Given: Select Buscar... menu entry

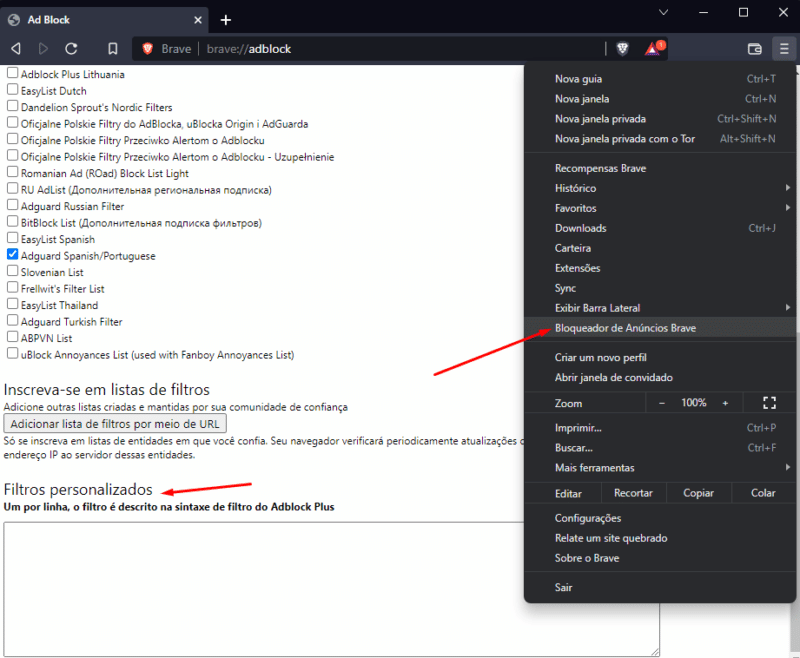Looking at the screenshot, I should [x=660, y=448].
